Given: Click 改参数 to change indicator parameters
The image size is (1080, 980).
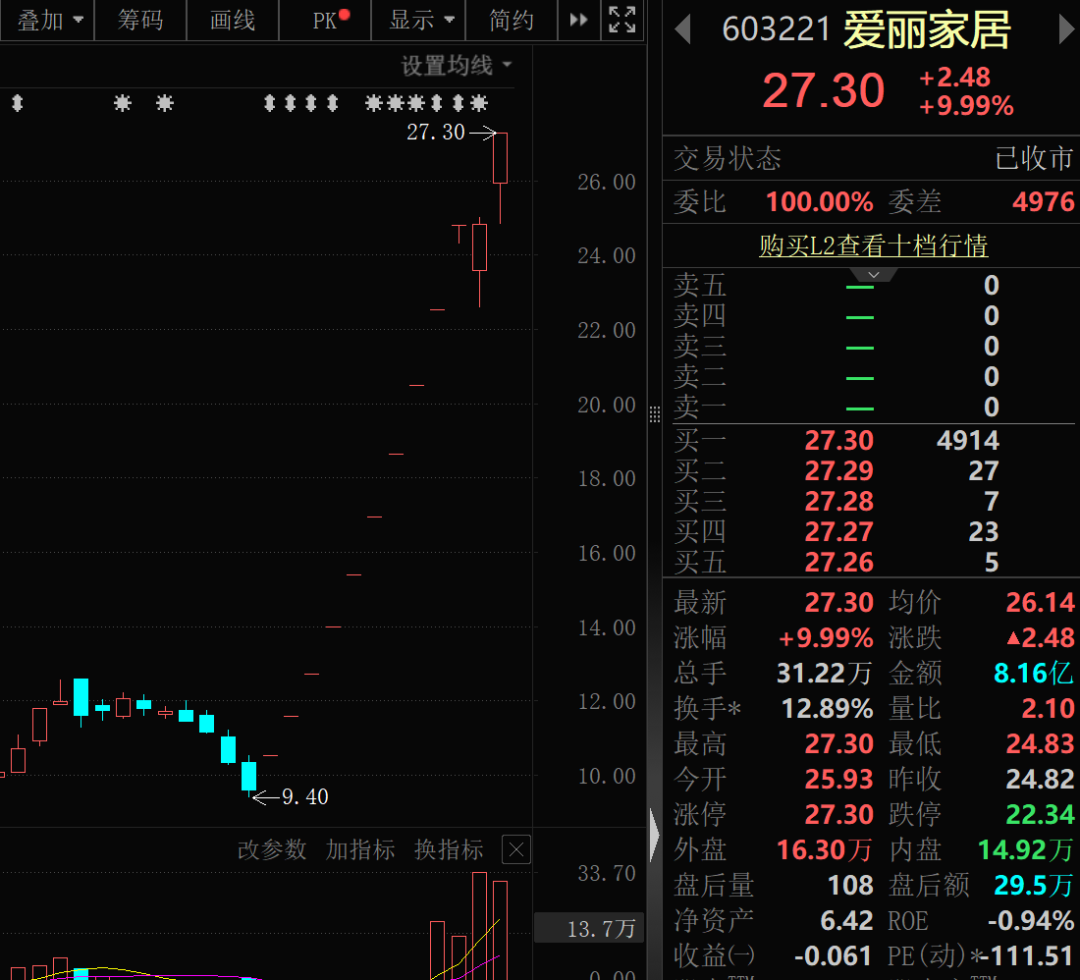Looking at the screenshot, I should 272,850.
